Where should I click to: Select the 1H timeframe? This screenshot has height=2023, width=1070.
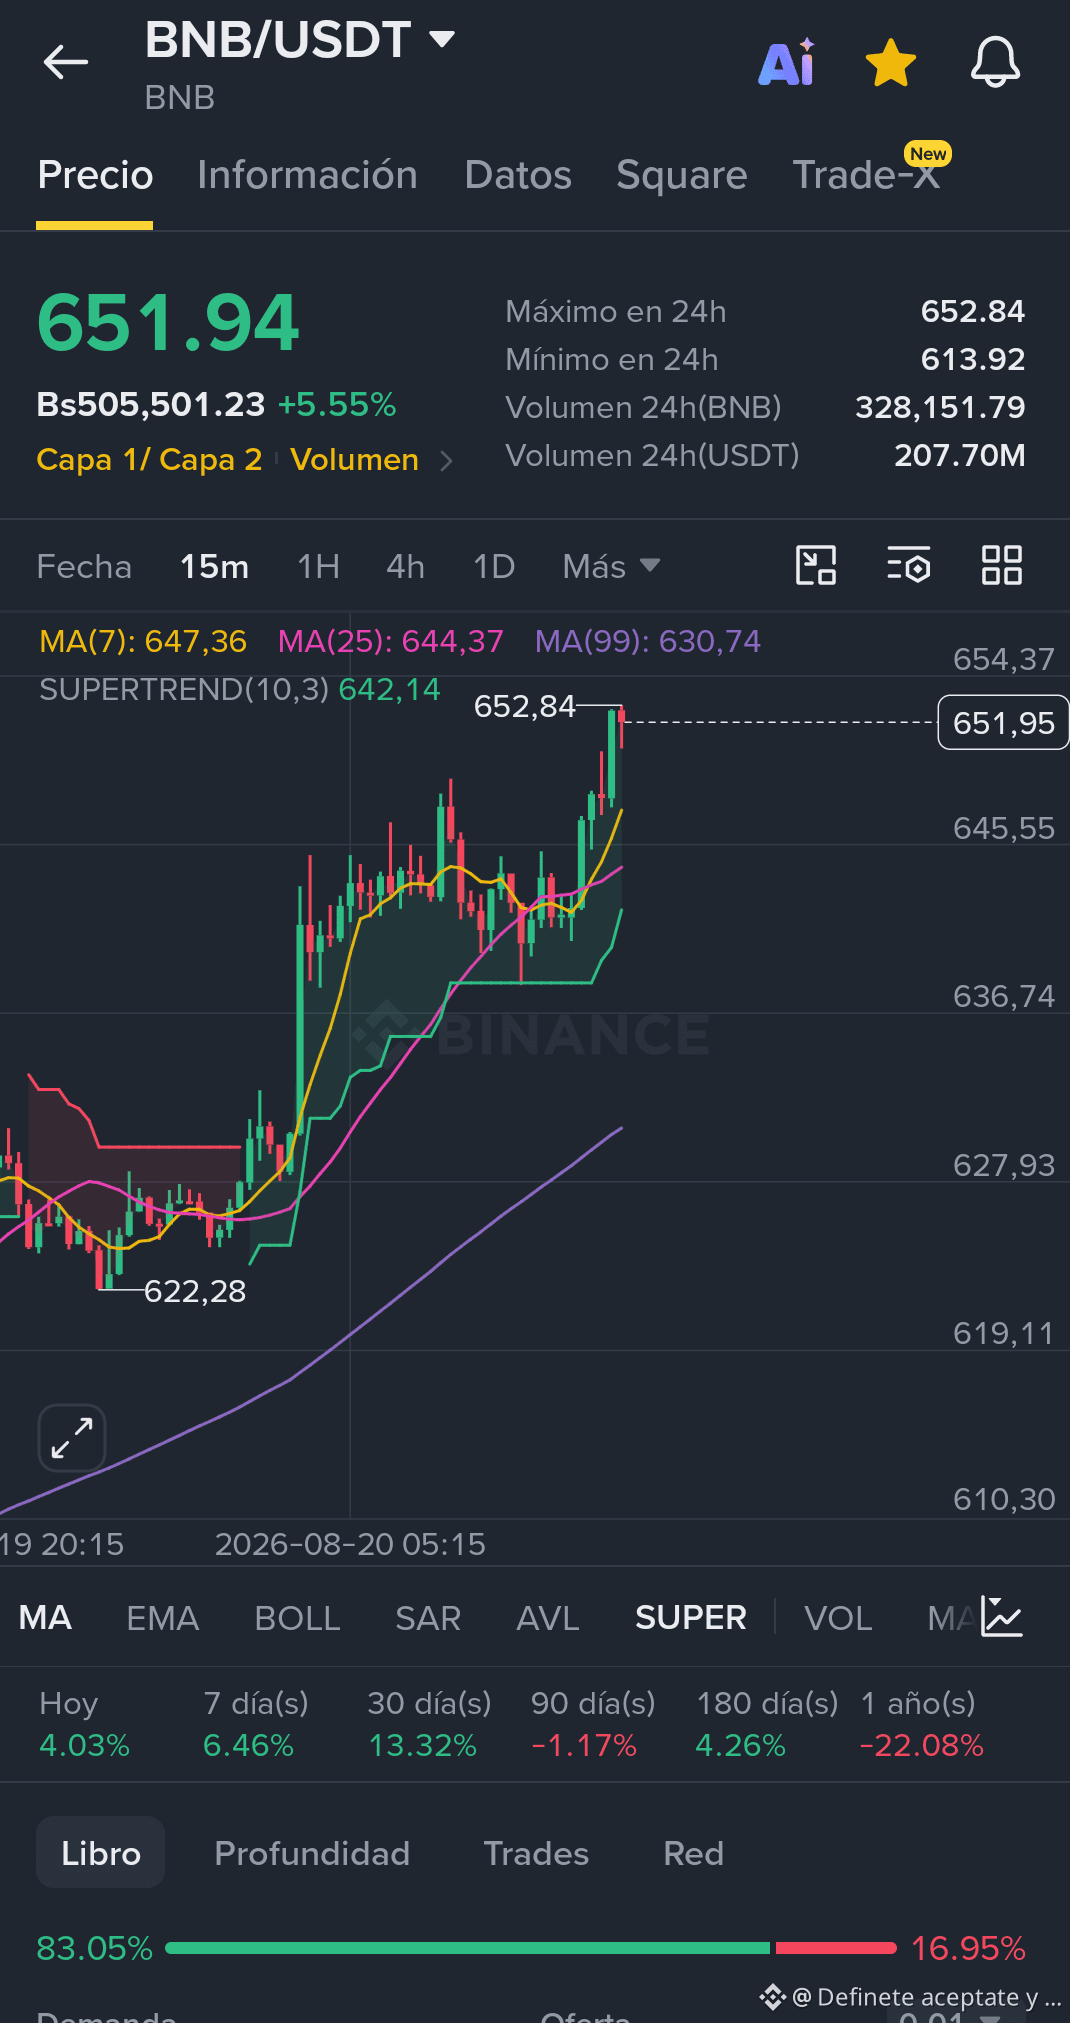(x=318, y=567)
